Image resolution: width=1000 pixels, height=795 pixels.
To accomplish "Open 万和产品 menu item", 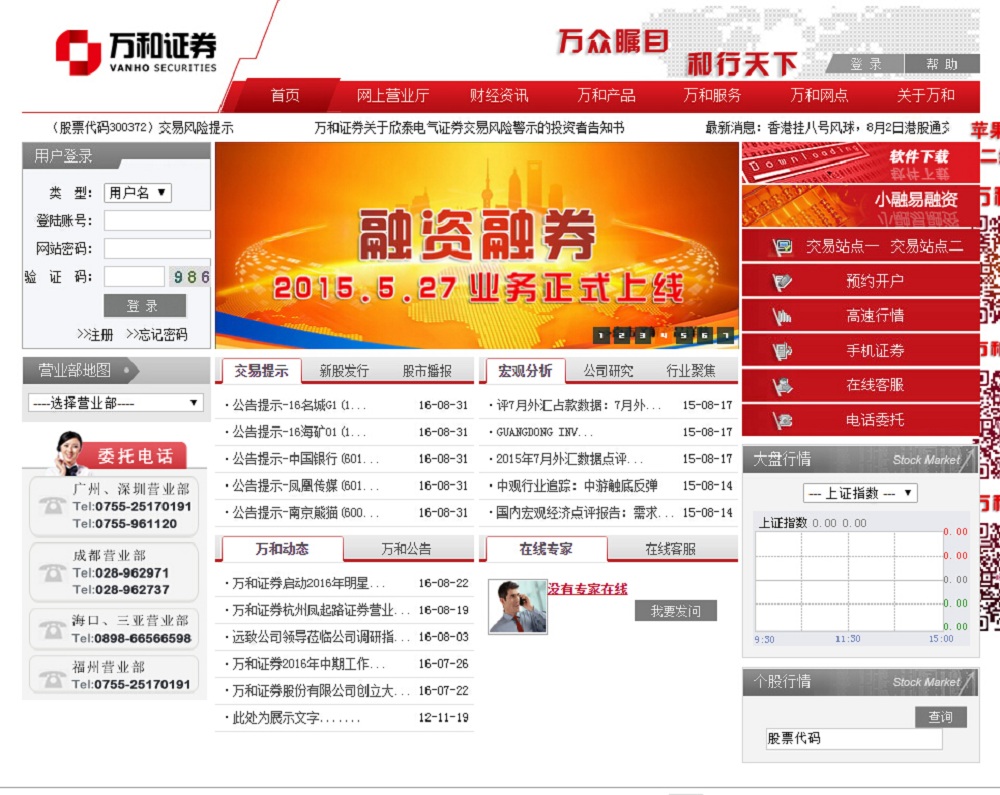I will (x=606, y=96).
